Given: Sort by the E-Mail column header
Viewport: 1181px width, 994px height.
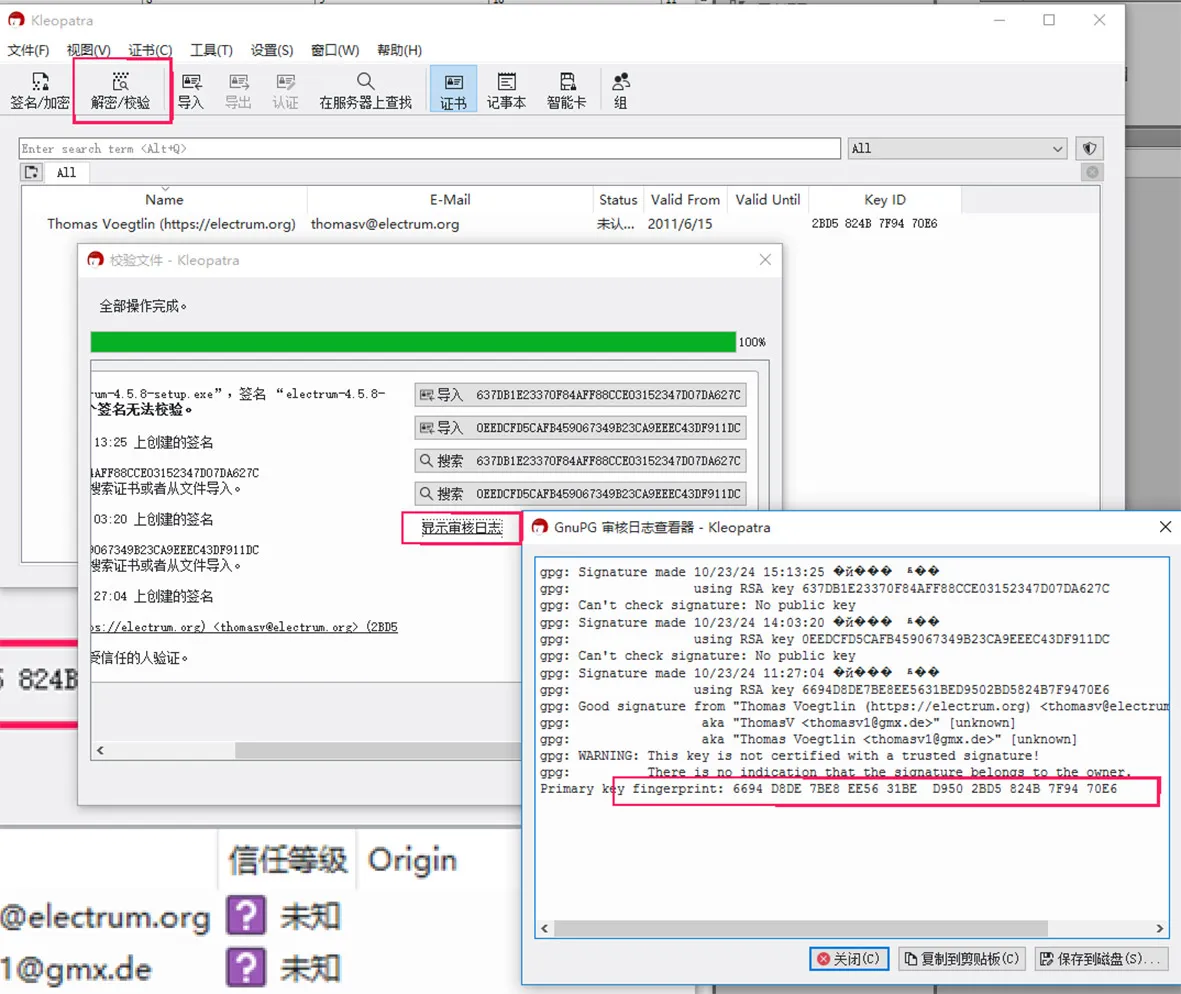Looking at the screenshot, I should point(450,200).
